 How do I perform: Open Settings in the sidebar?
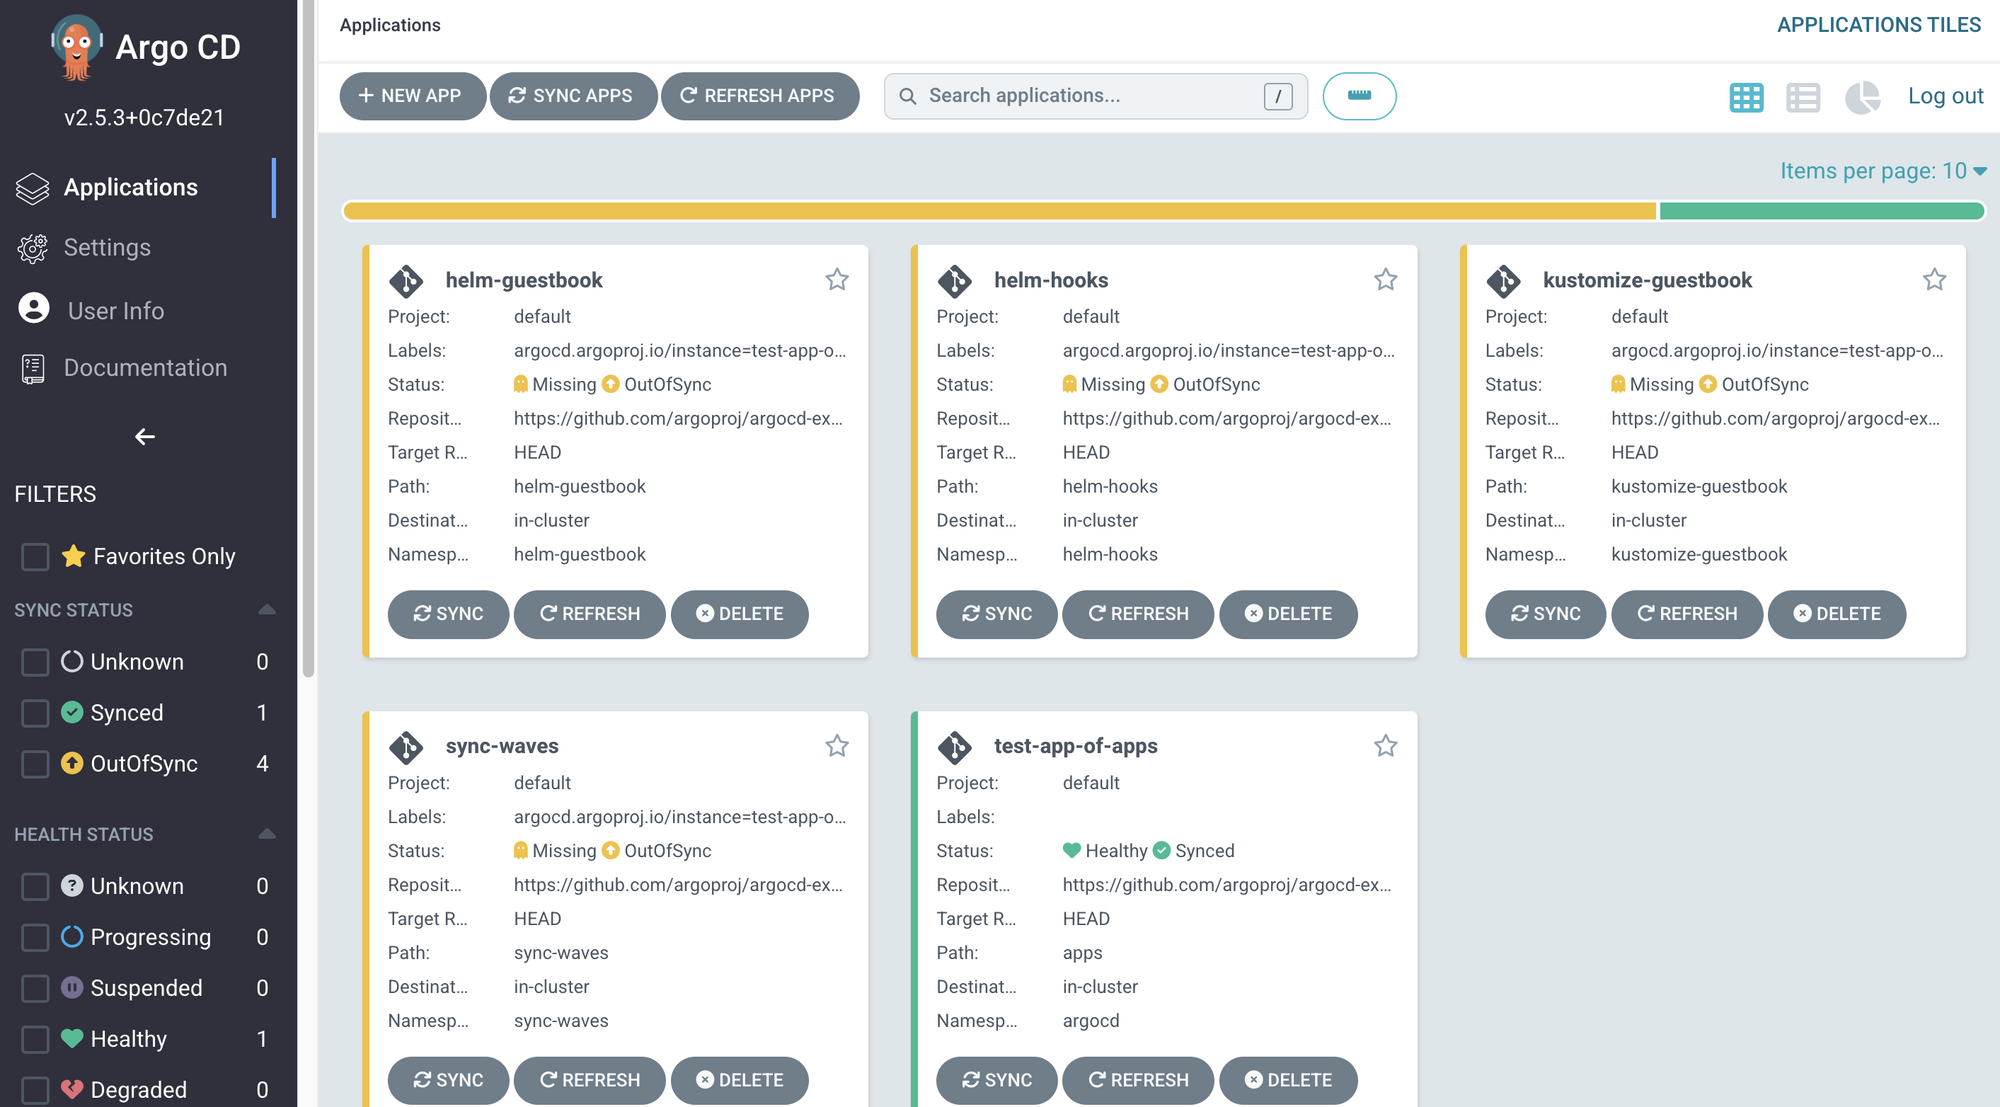coord(107,248)
